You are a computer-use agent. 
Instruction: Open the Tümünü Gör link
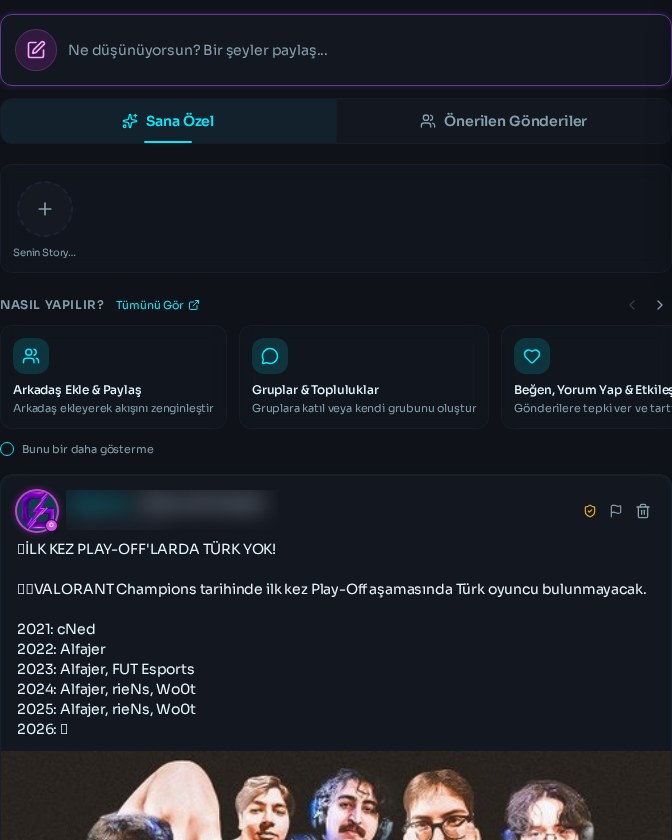pos(158,305)
